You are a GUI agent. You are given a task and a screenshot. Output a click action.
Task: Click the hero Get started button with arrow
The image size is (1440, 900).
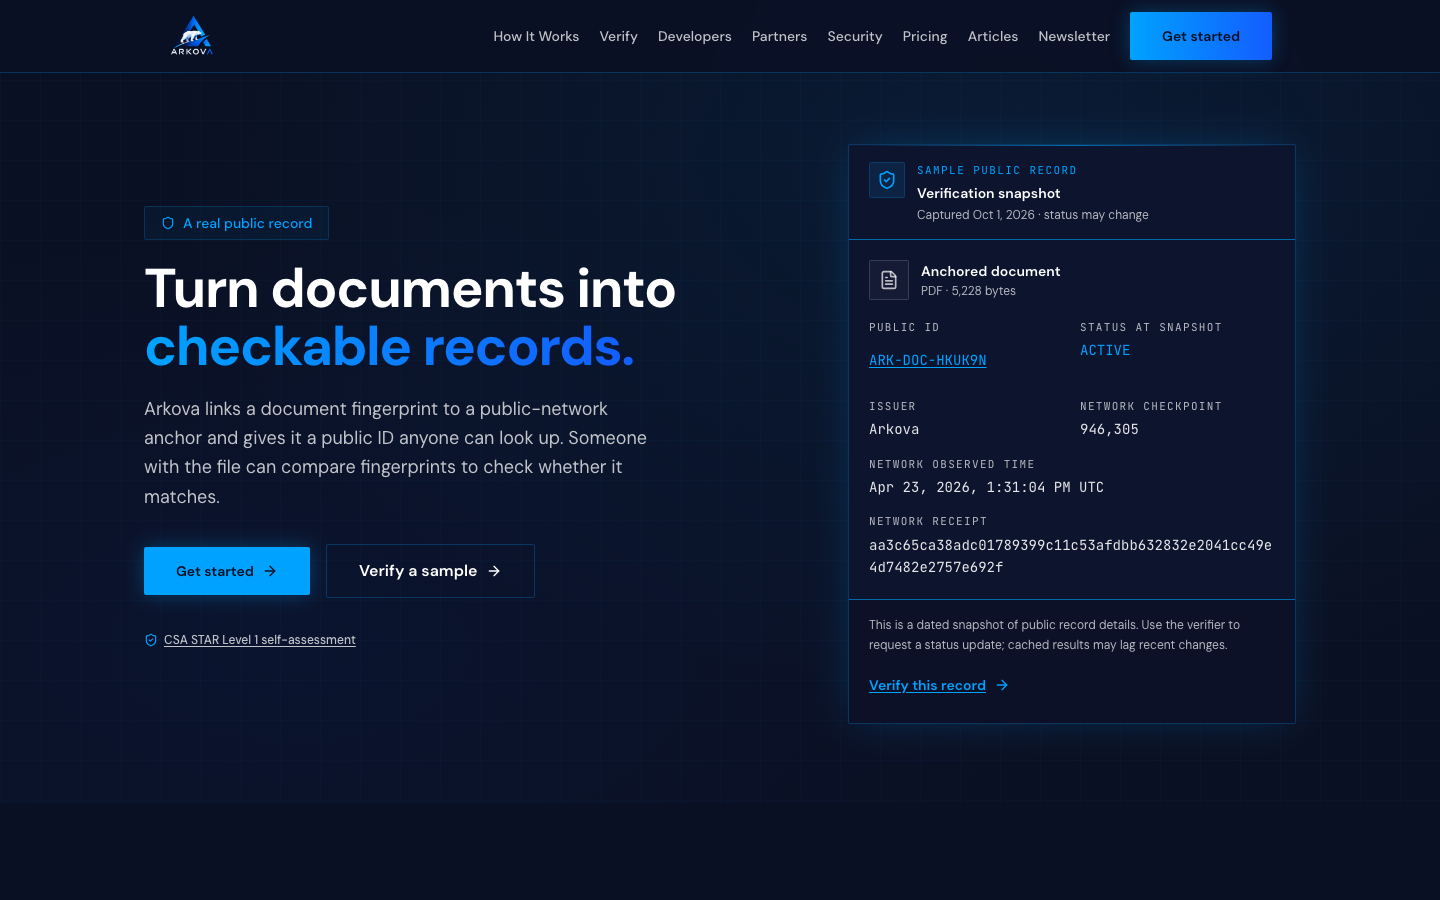227,571
